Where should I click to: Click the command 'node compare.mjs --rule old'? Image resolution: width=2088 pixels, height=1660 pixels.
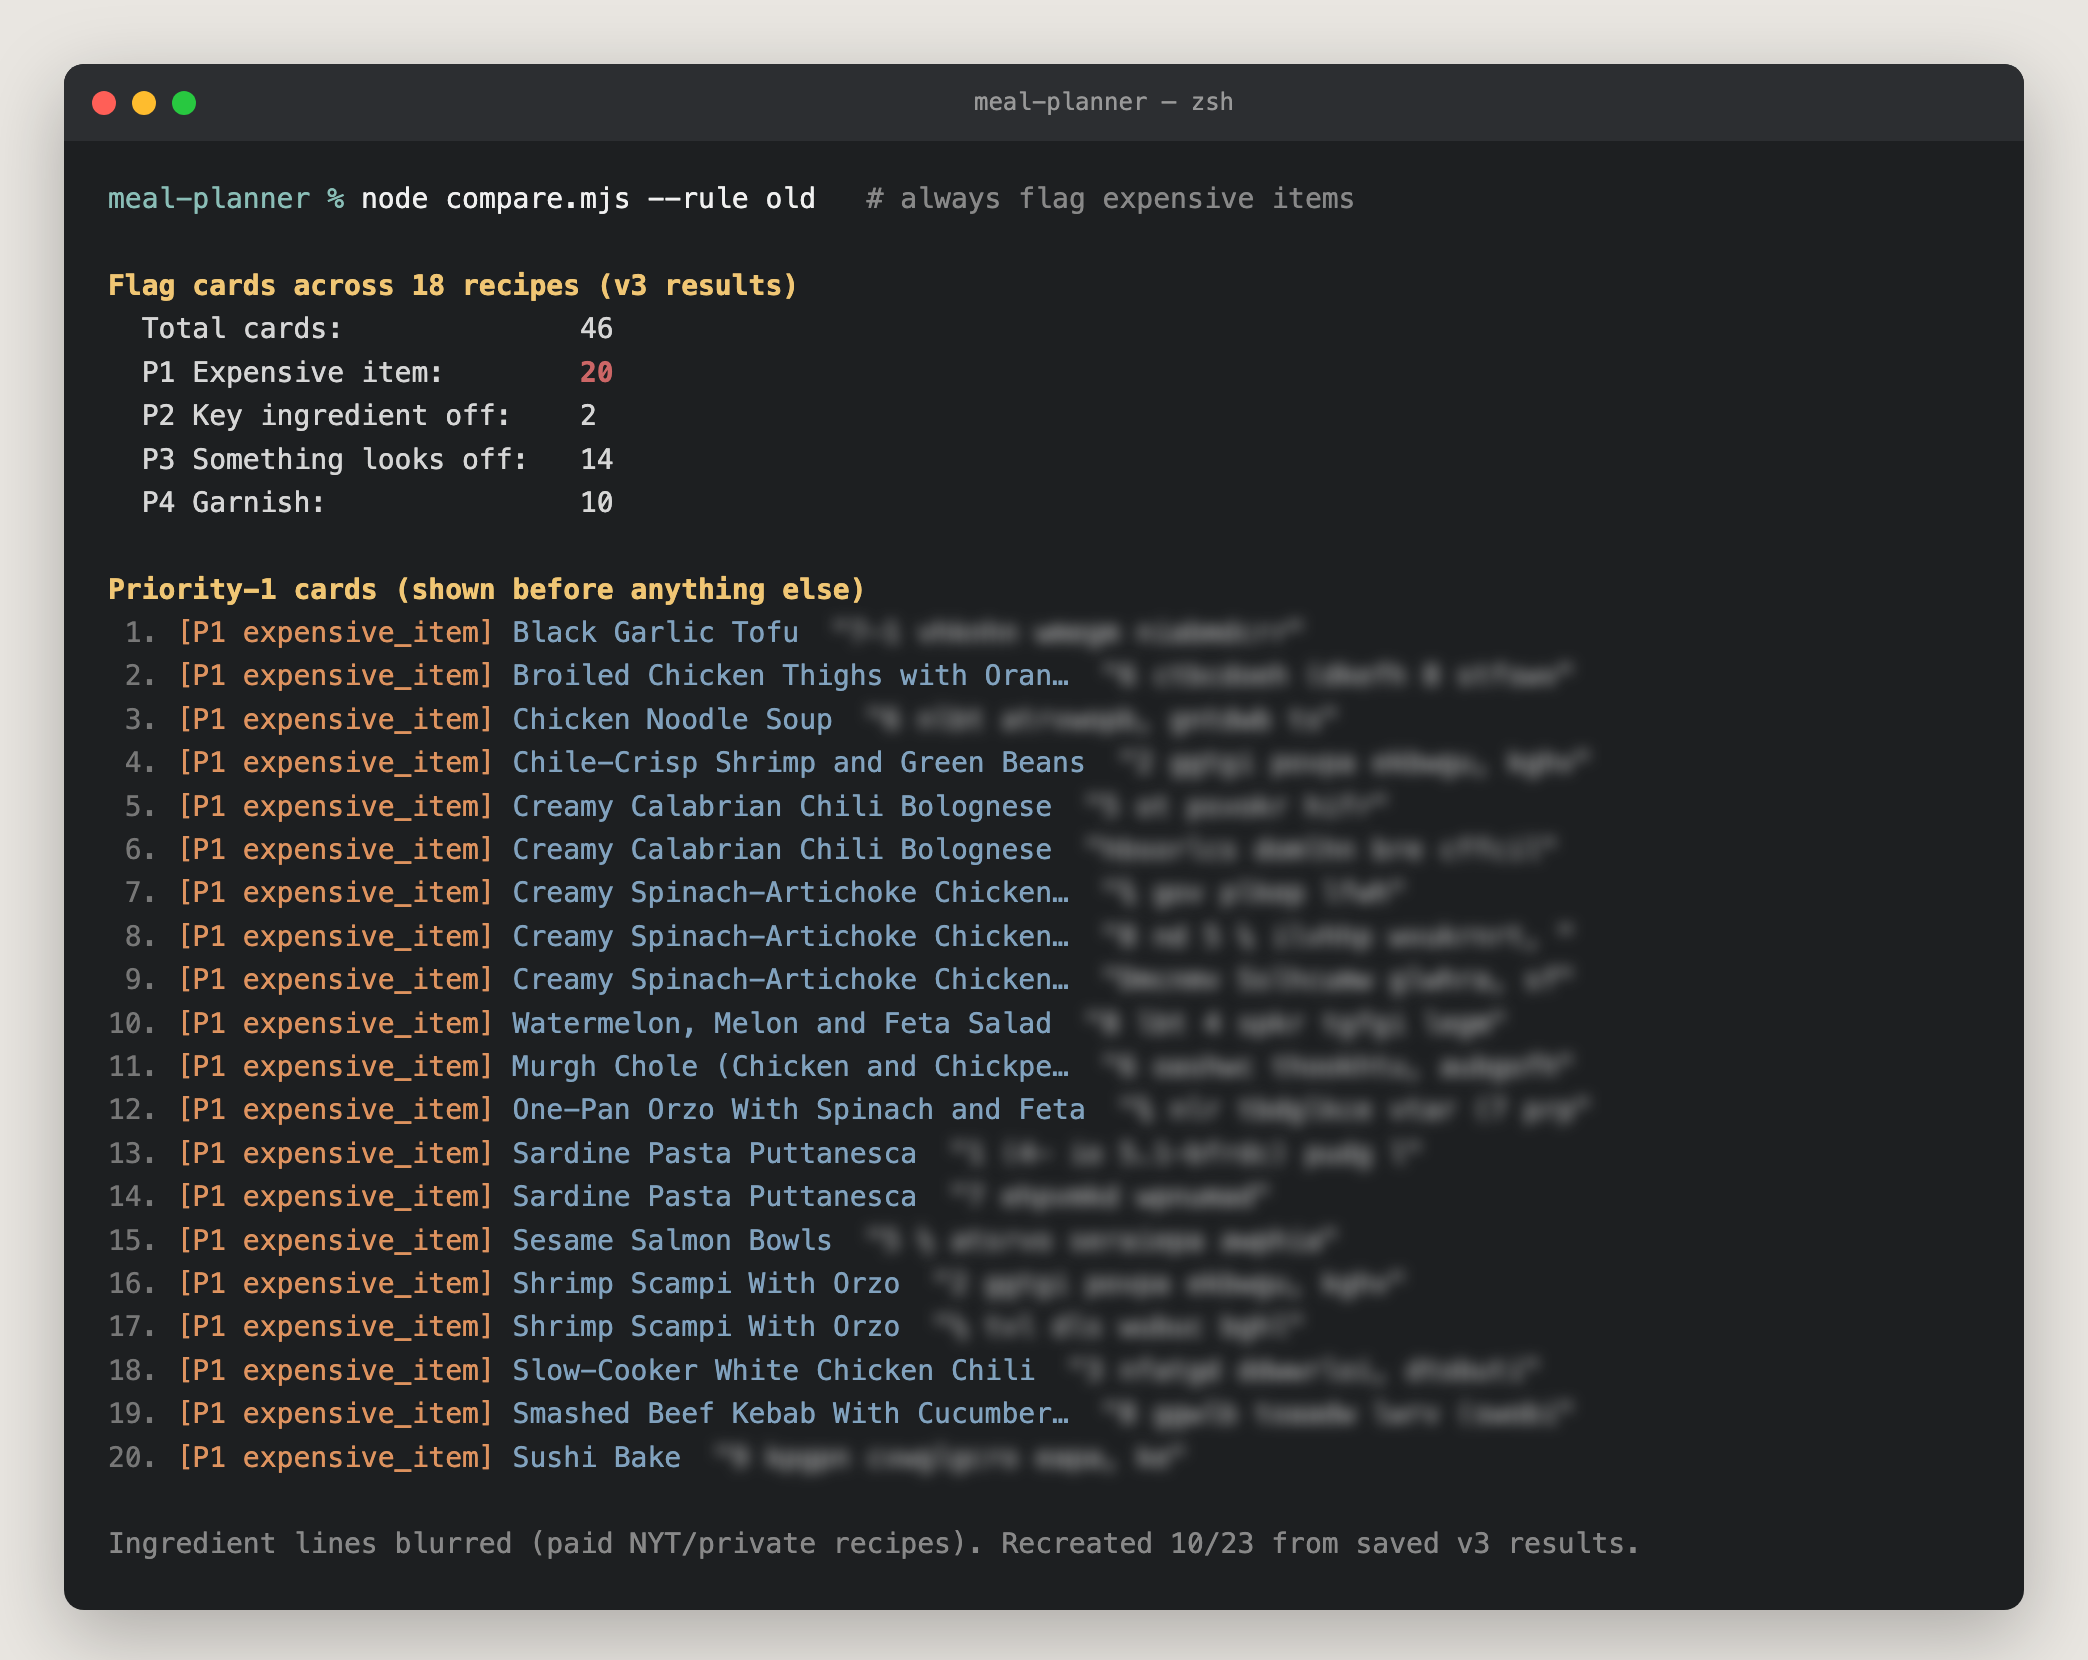pyautogui.click(x=588, y=198)
